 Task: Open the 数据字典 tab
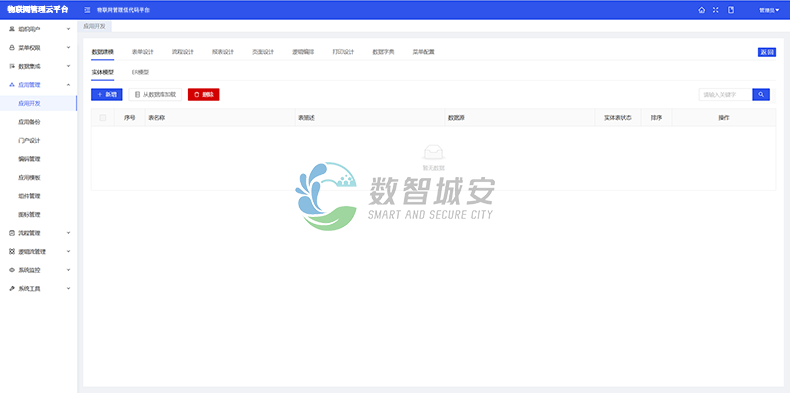(383, 52)
